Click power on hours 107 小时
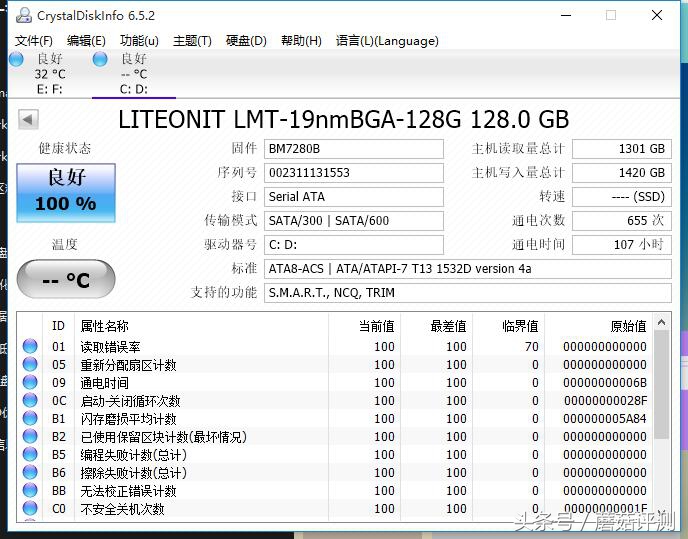The height and width of the screenshot is (539, 688). [622, 244]
